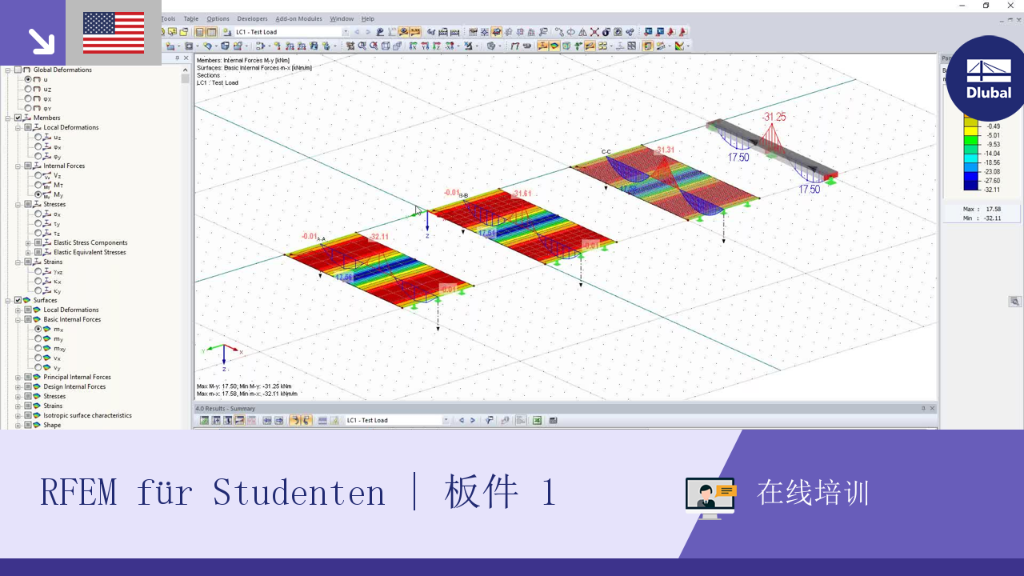Click the zoom magnifier icon on right edge
This screenshot has width=1024, height=576.
[x=1014, y=302]
